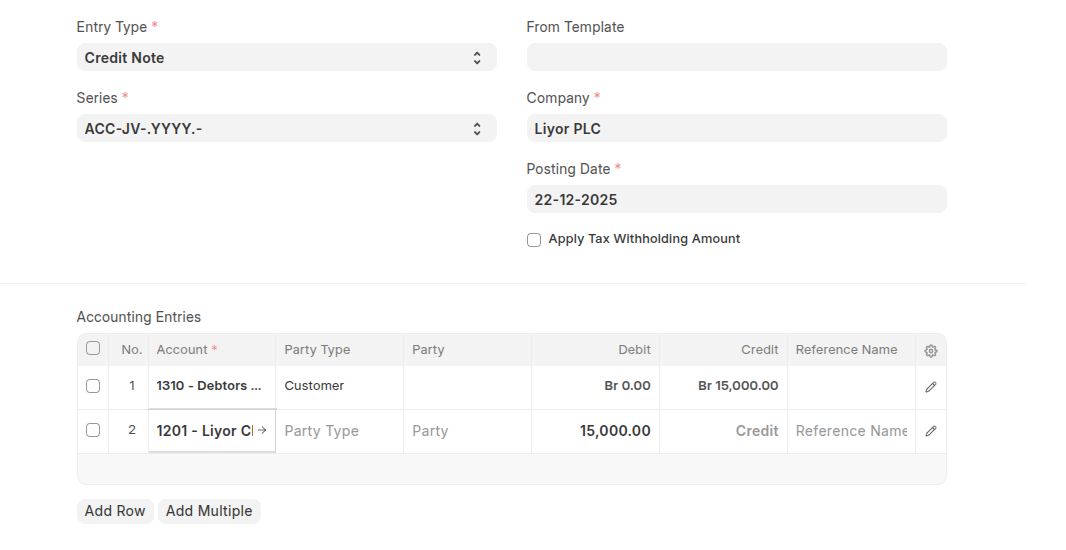This screenshot has width=1066, height=550.
Task: Click Reference Name cell in row 2
Action: [851, 431]
